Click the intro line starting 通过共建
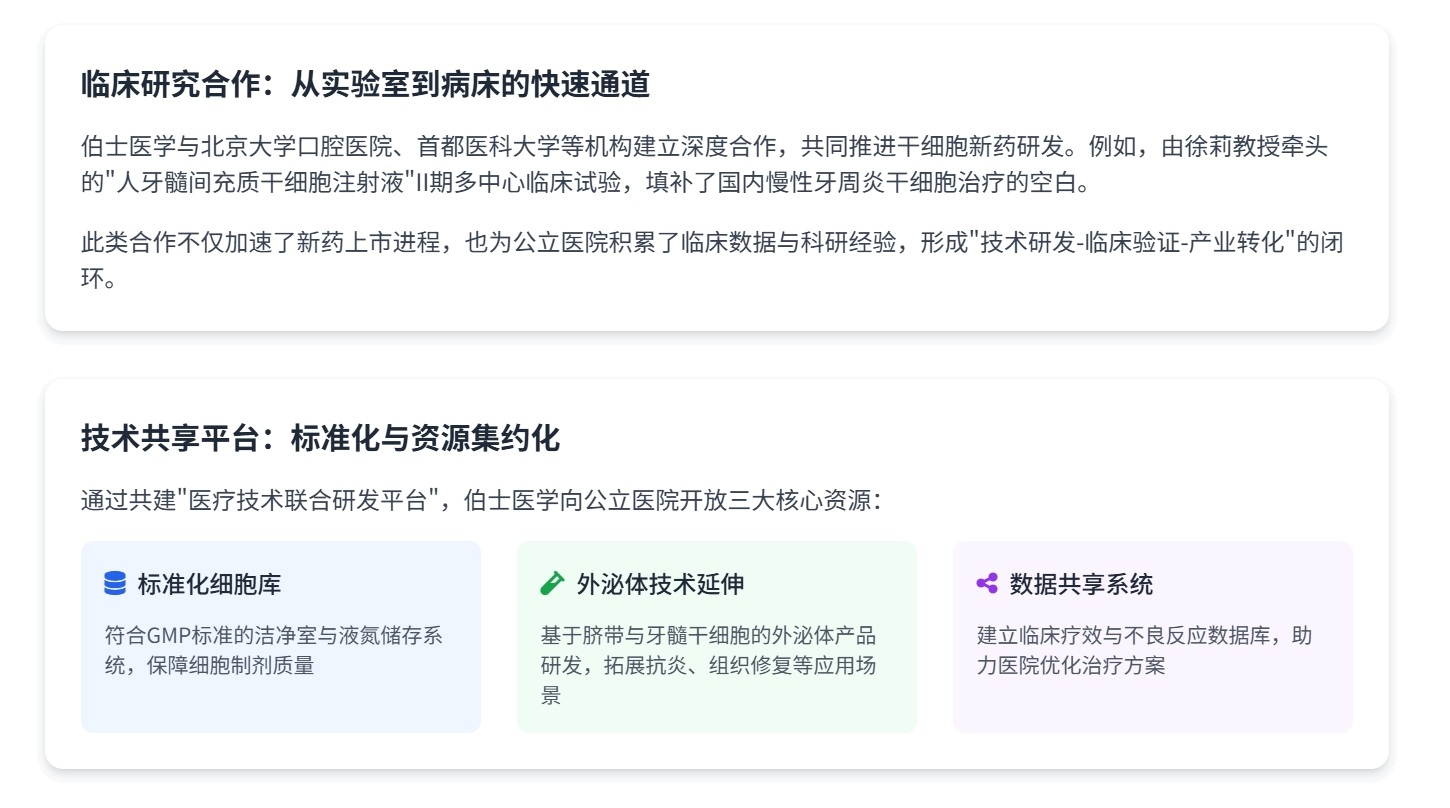Image resolution: width=1450 pixels, height=808 pixels. 480,499
